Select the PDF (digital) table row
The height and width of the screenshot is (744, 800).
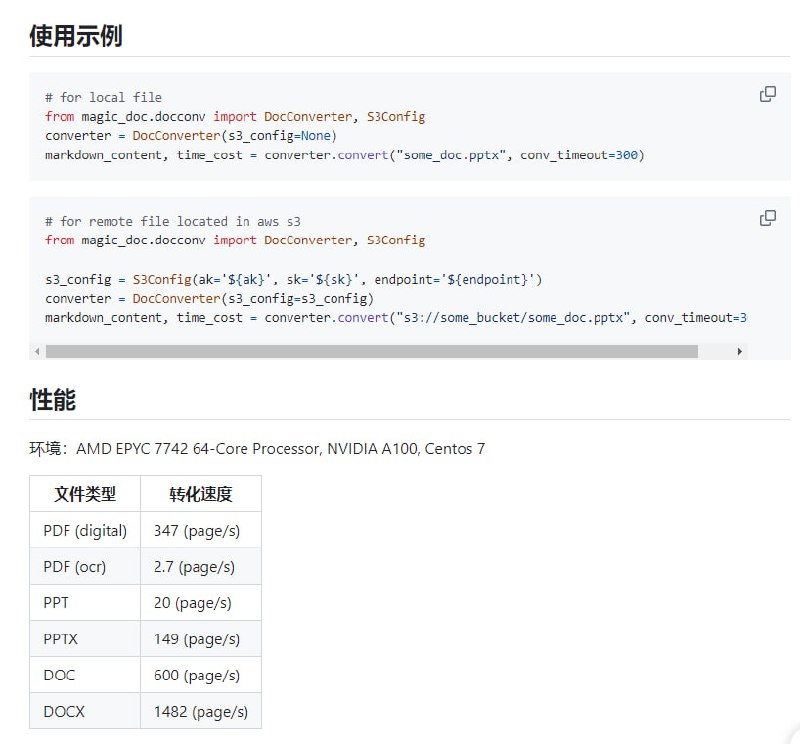85,530
